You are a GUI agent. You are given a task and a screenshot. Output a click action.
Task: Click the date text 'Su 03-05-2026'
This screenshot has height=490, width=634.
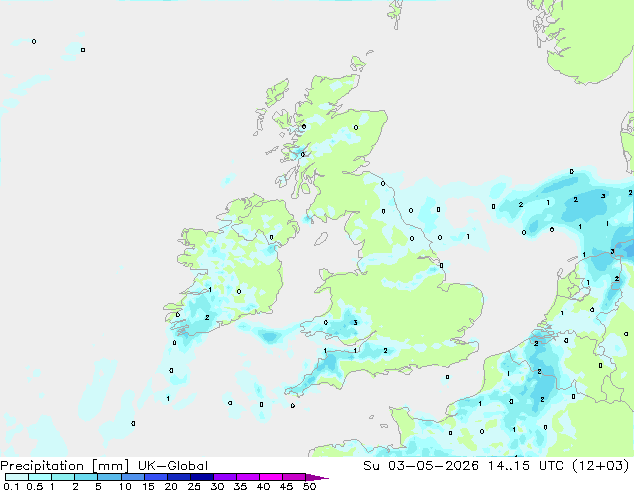(421, 465)
